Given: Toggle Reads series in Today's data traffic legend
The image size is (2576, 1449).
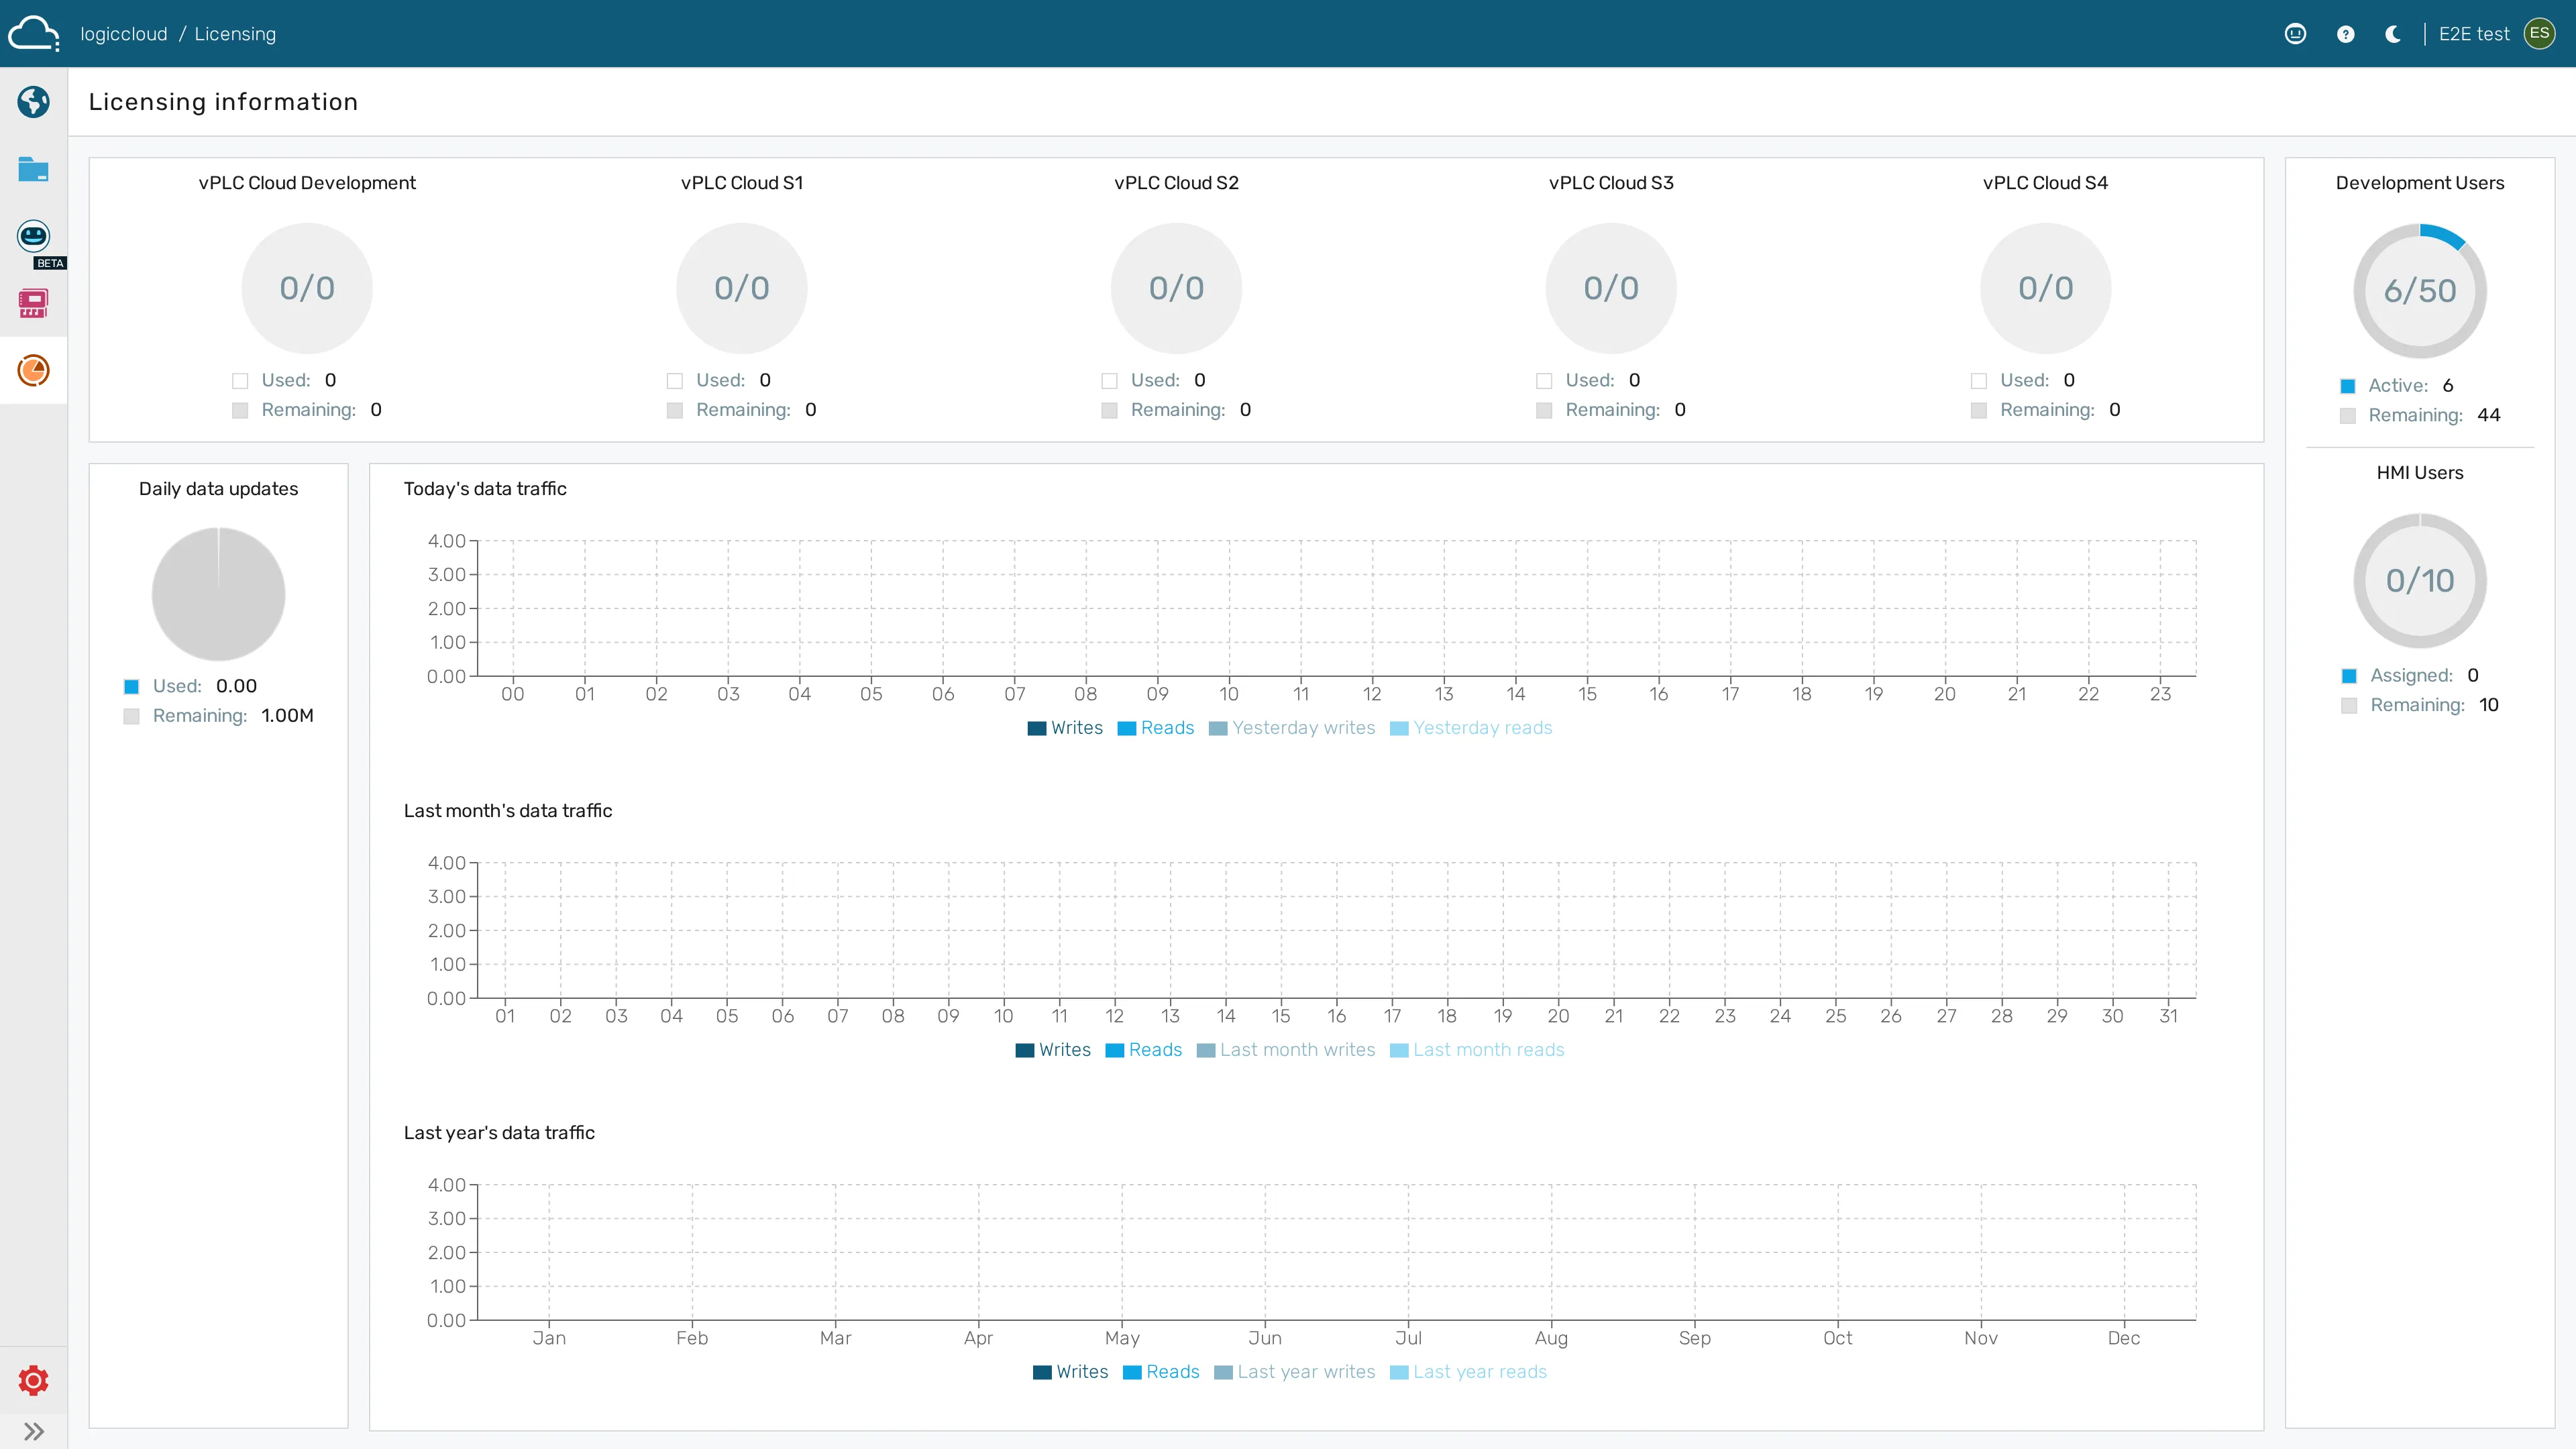Looking at the screenshot, I should click(x=1156, y=727).
